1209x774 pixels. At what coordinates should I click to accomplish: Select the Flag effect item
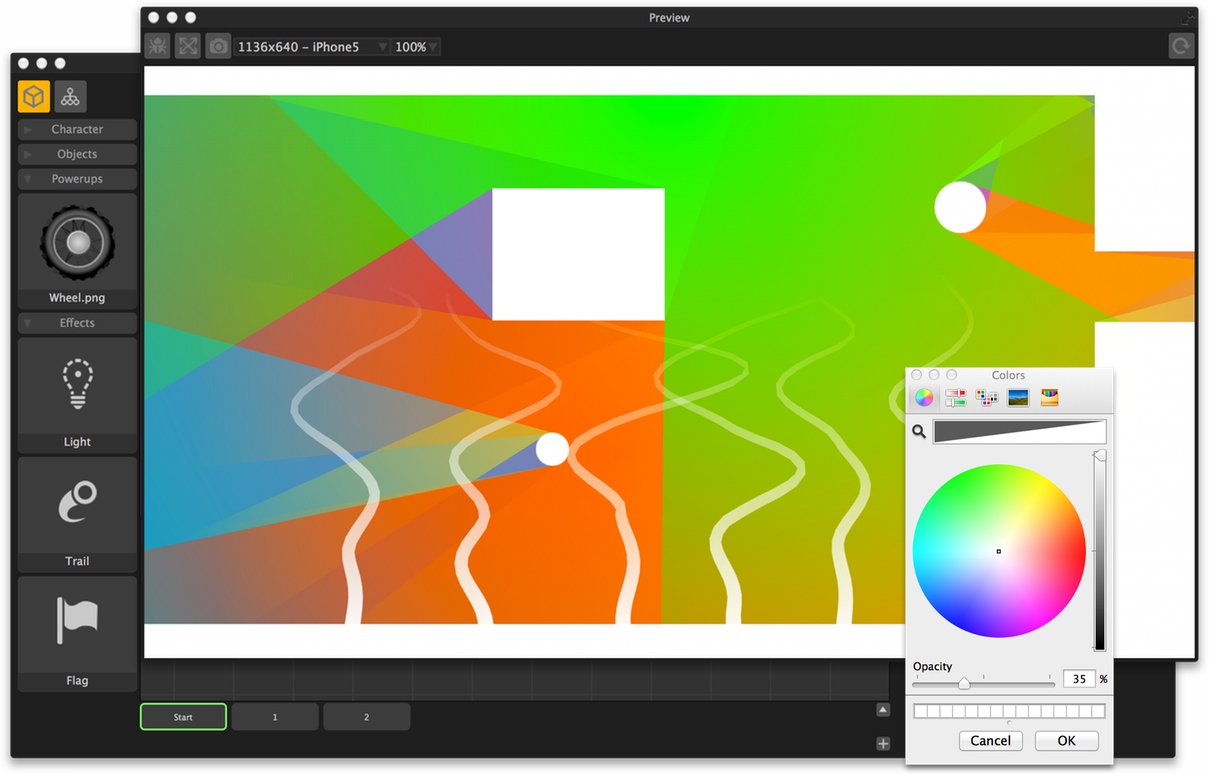pos(77,633)
